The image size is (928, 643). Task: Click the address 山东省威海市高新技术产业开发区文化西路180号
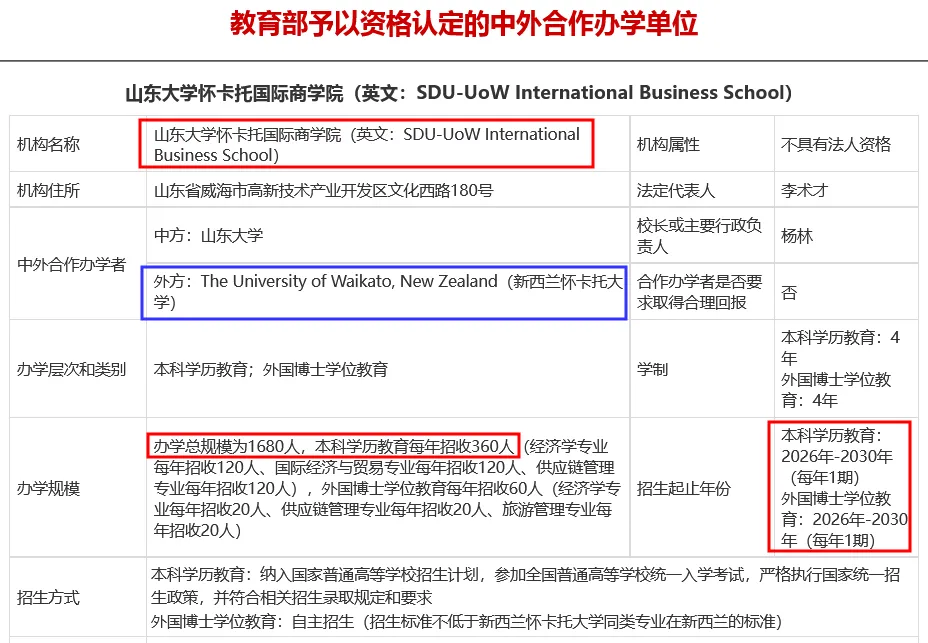pos(323,191)
